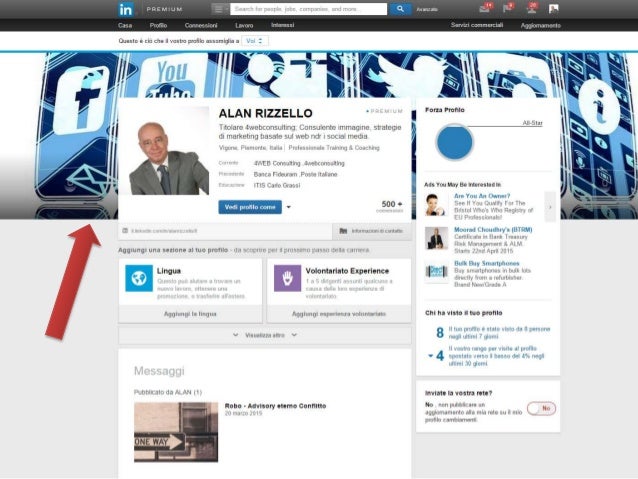Open the ONE WAY post thumbnail
638x479 pixels.
[176, 432]
